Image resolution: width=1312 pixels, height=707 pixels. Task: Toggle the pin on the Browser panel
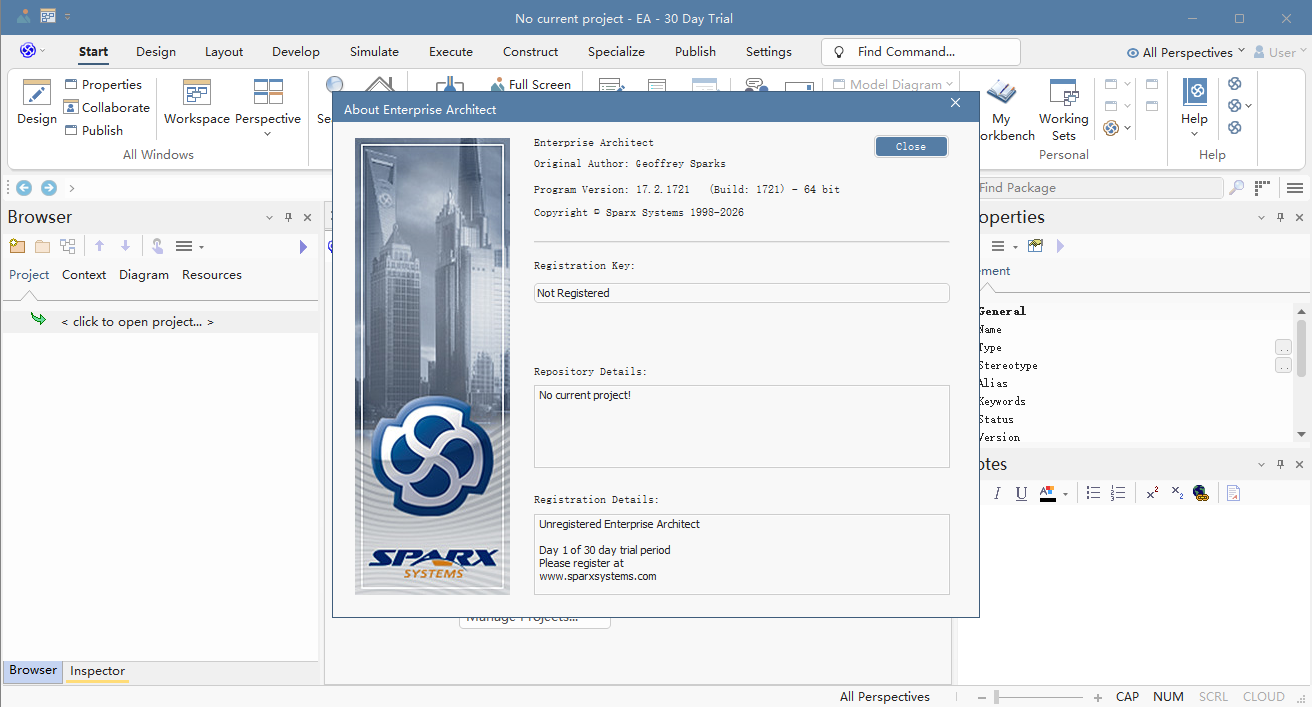[x=288, y=217]
